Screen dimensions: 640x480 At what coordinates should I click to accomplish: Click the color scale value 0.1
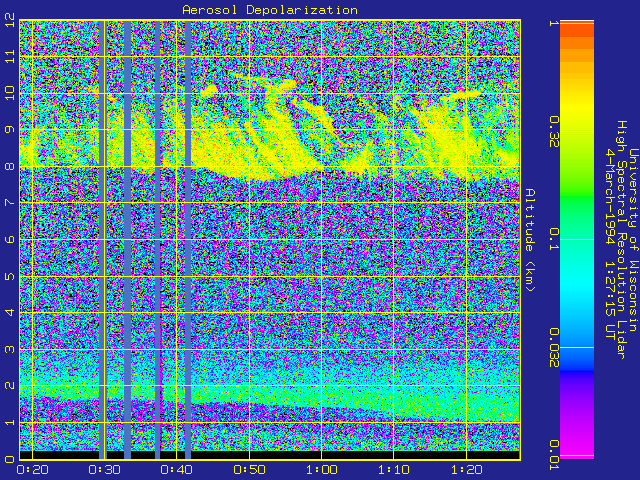(554, 240)
